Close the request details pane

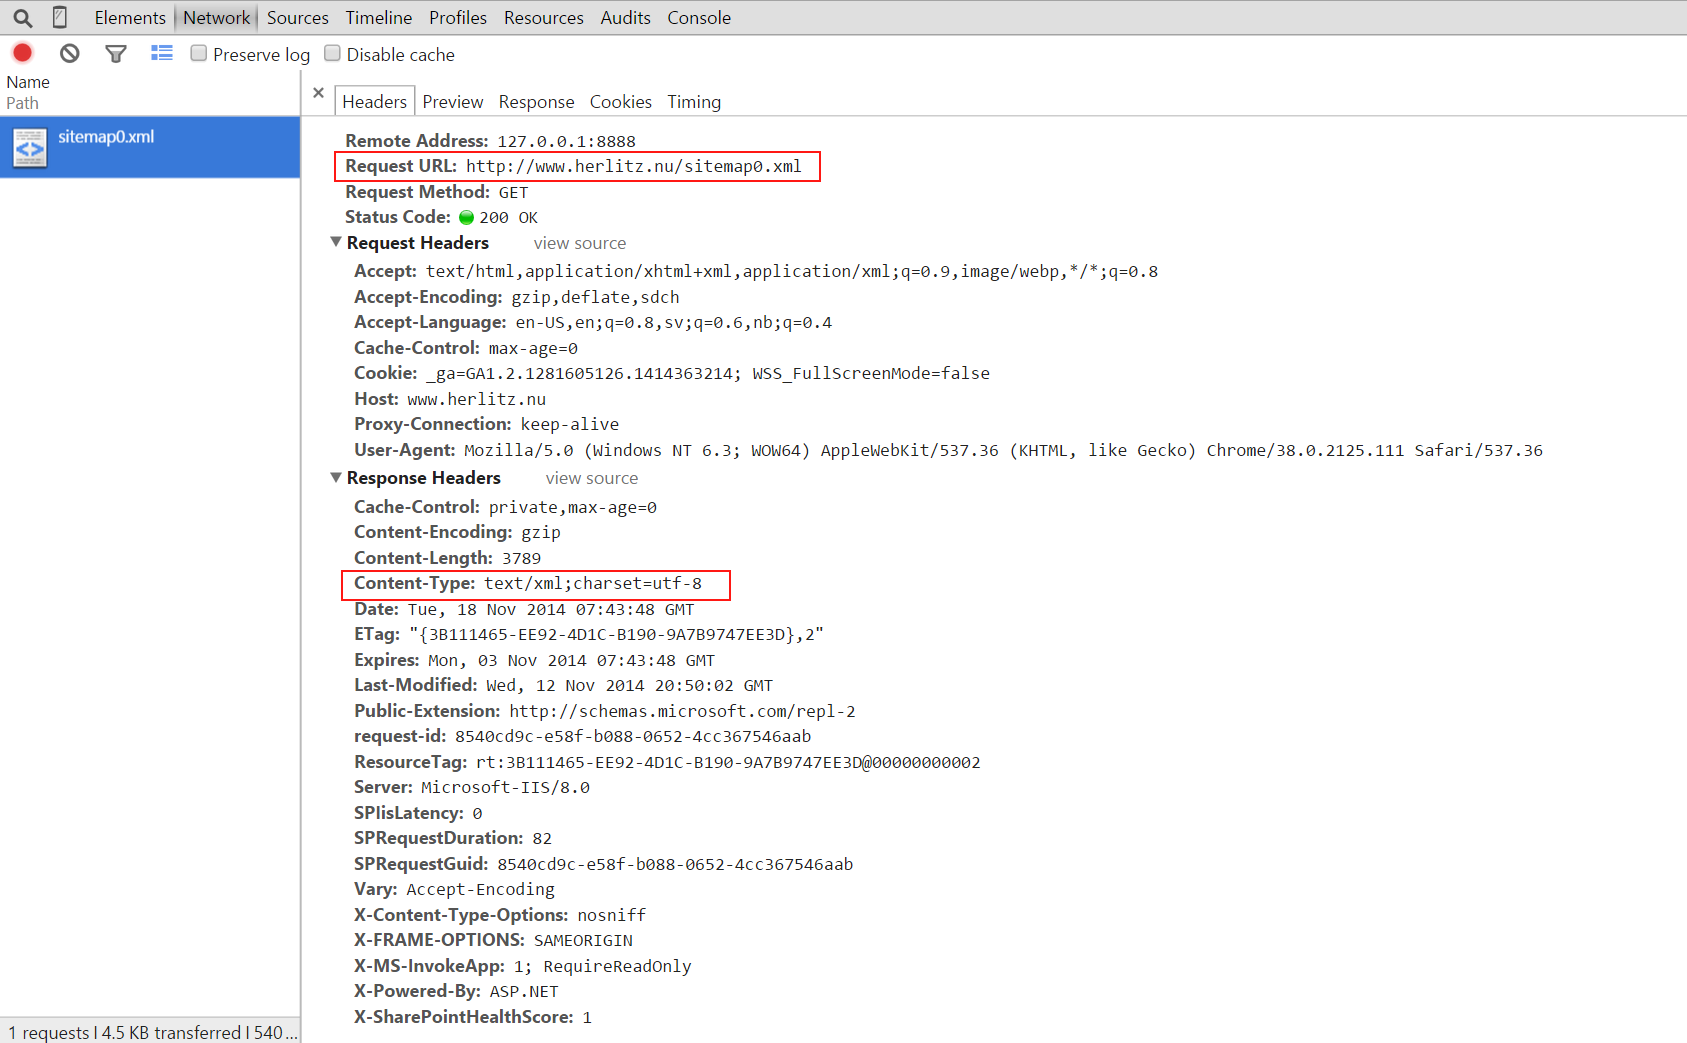[318, 93]
